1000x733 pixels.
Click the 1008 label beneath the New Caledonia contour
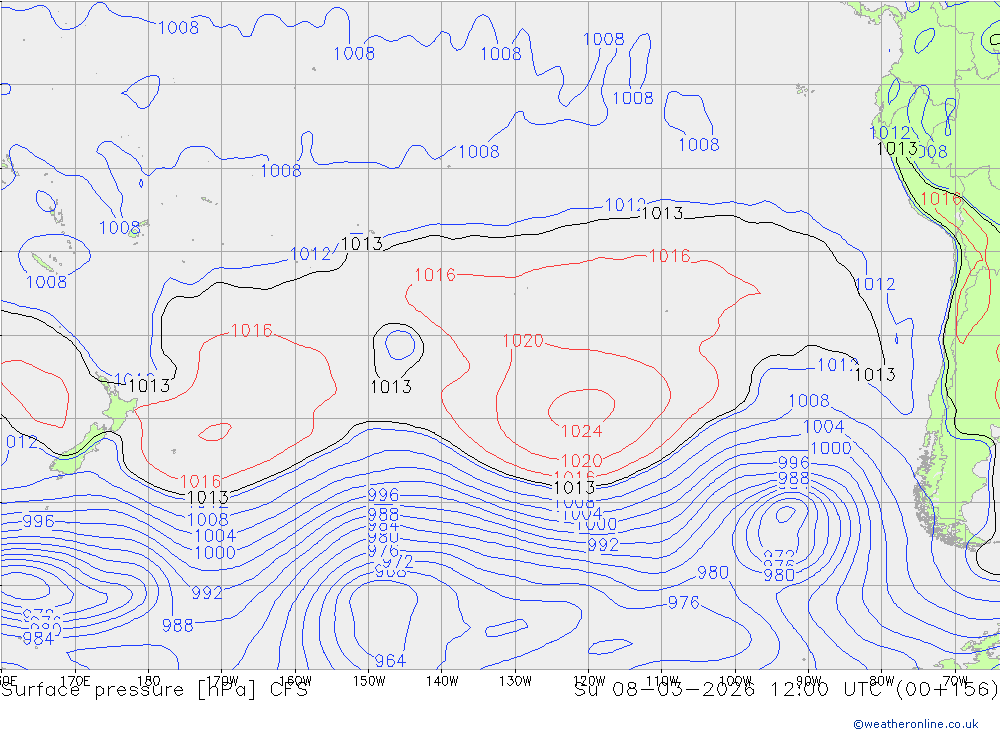[46, 281]
